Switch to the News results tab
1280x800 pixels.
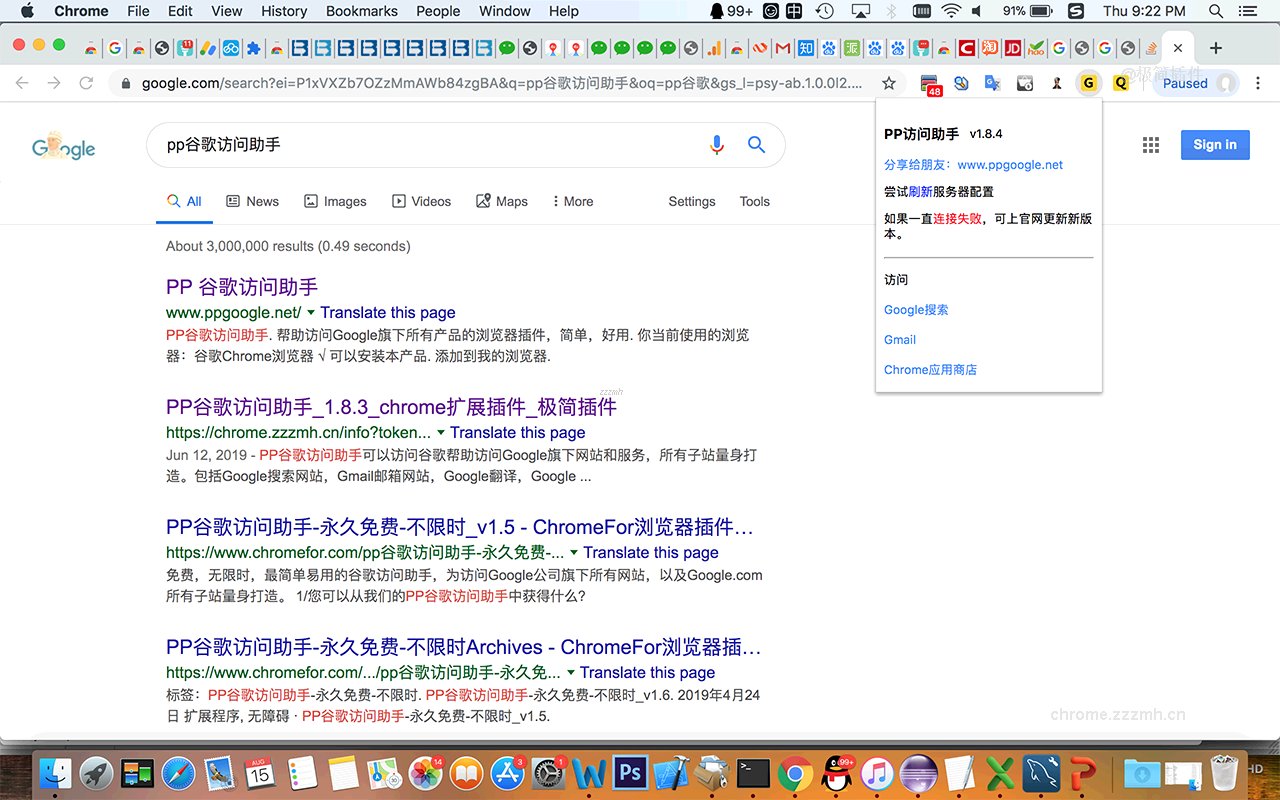pos(252,201)
